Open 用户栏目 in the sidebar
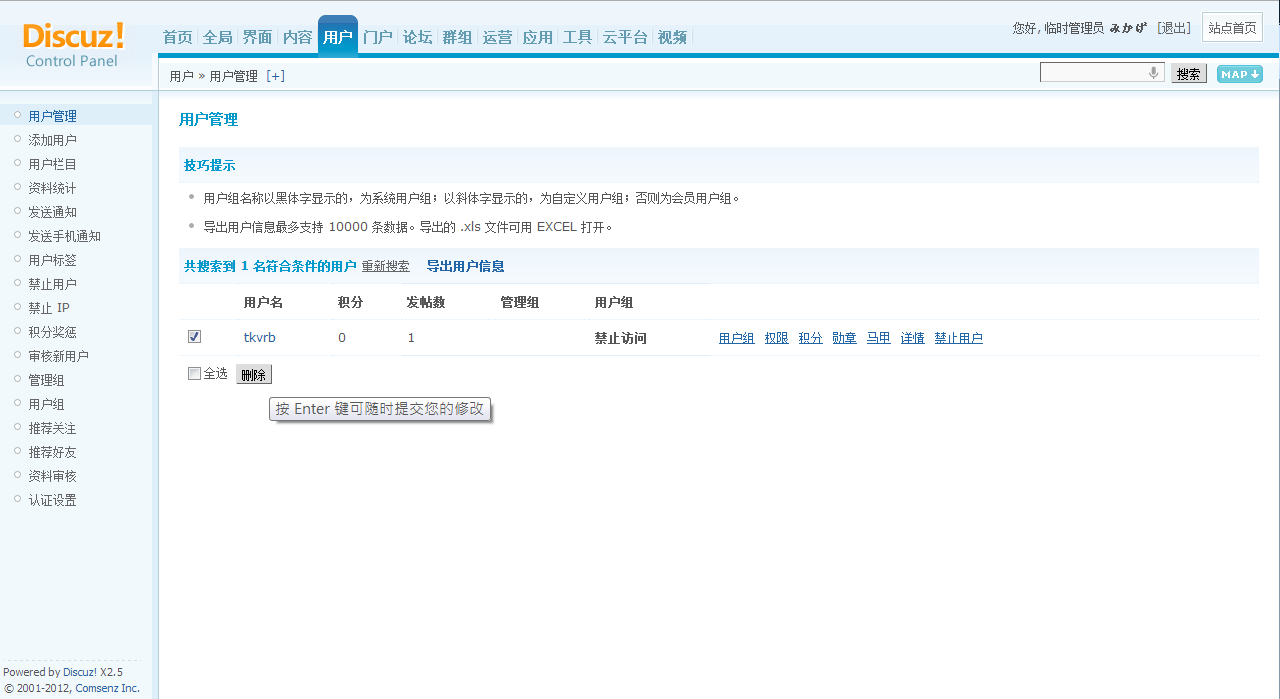The height and width of the screenshot is (699, 1280). tap(52, 164)
